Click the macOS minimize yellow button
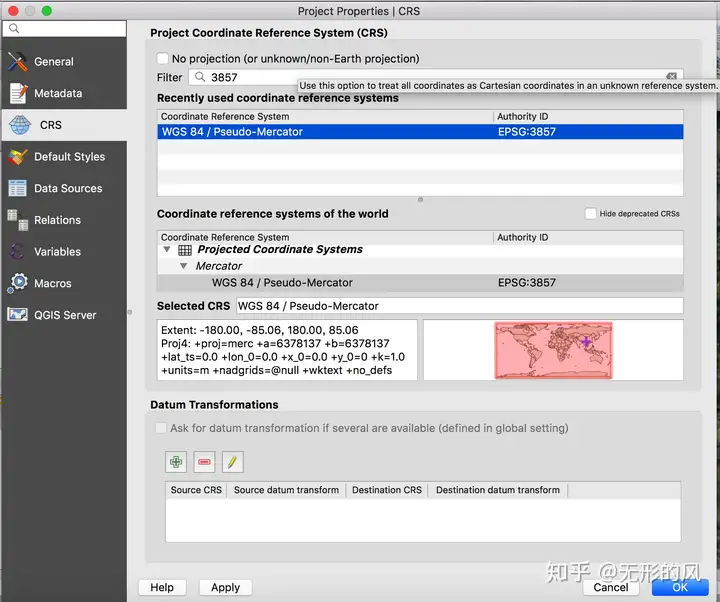Viewport: 720px width, 602px height. tap(30, 11)
